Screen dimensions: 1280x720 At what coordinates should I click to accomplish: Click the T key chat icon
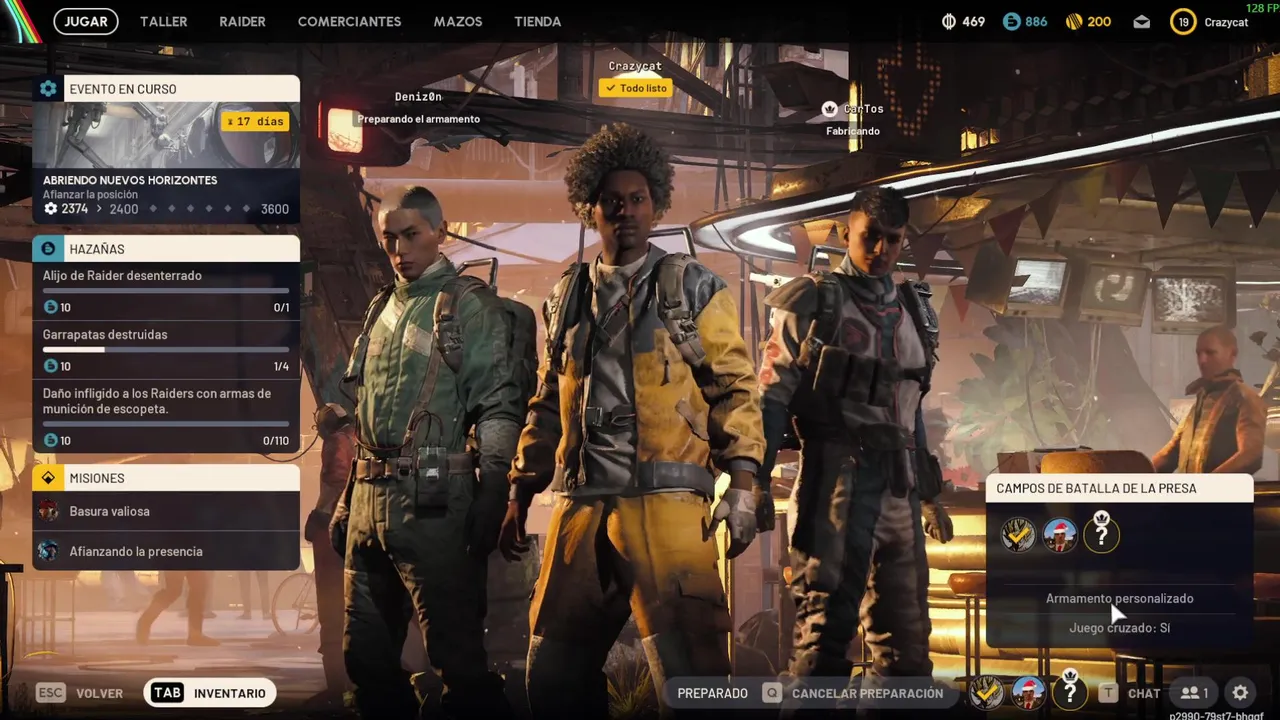(1108, 693)
